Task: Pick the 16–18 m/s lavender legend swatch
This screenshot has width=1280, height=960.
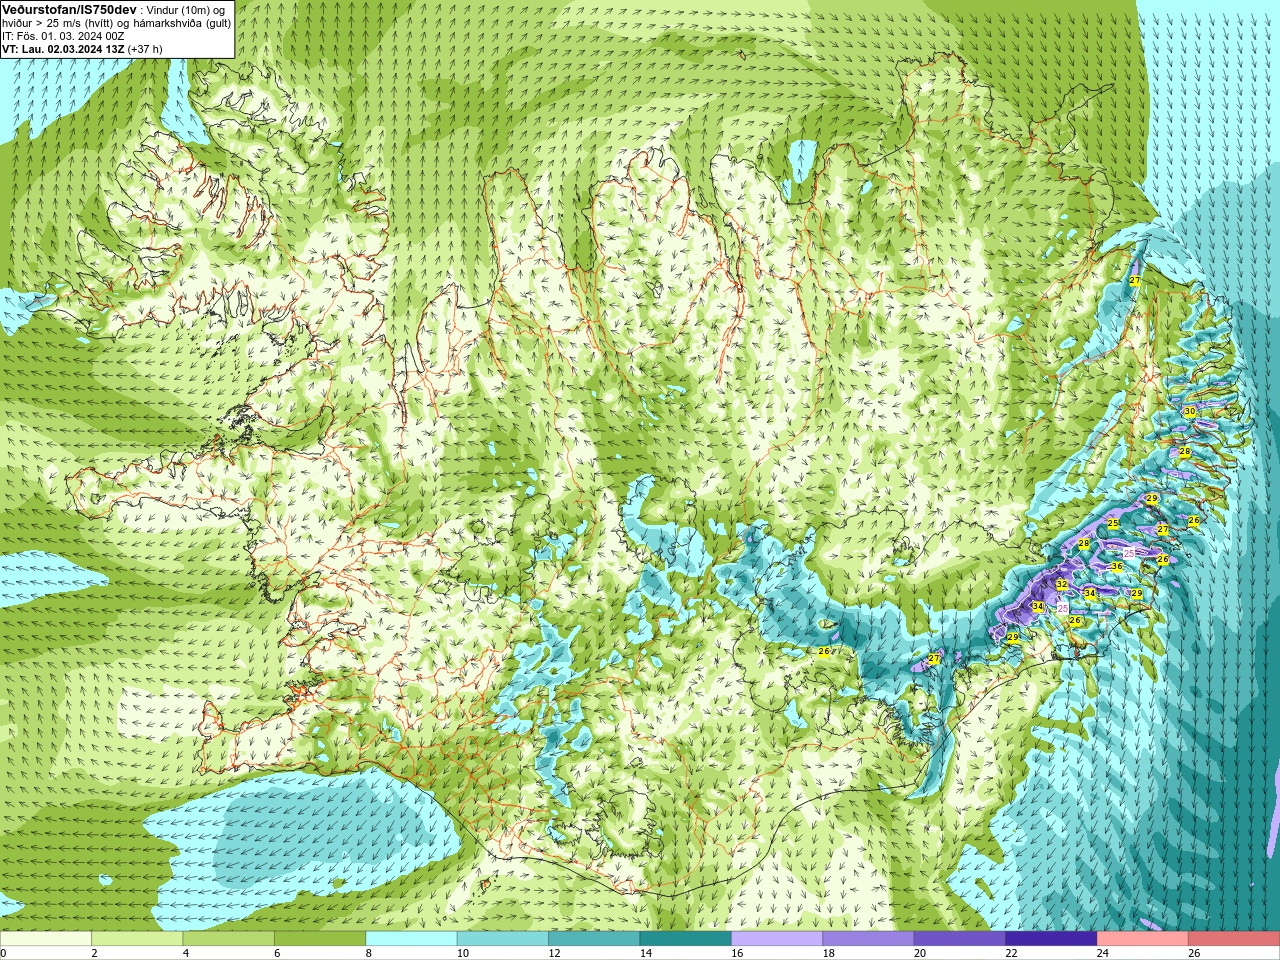Action: (777, 939)
